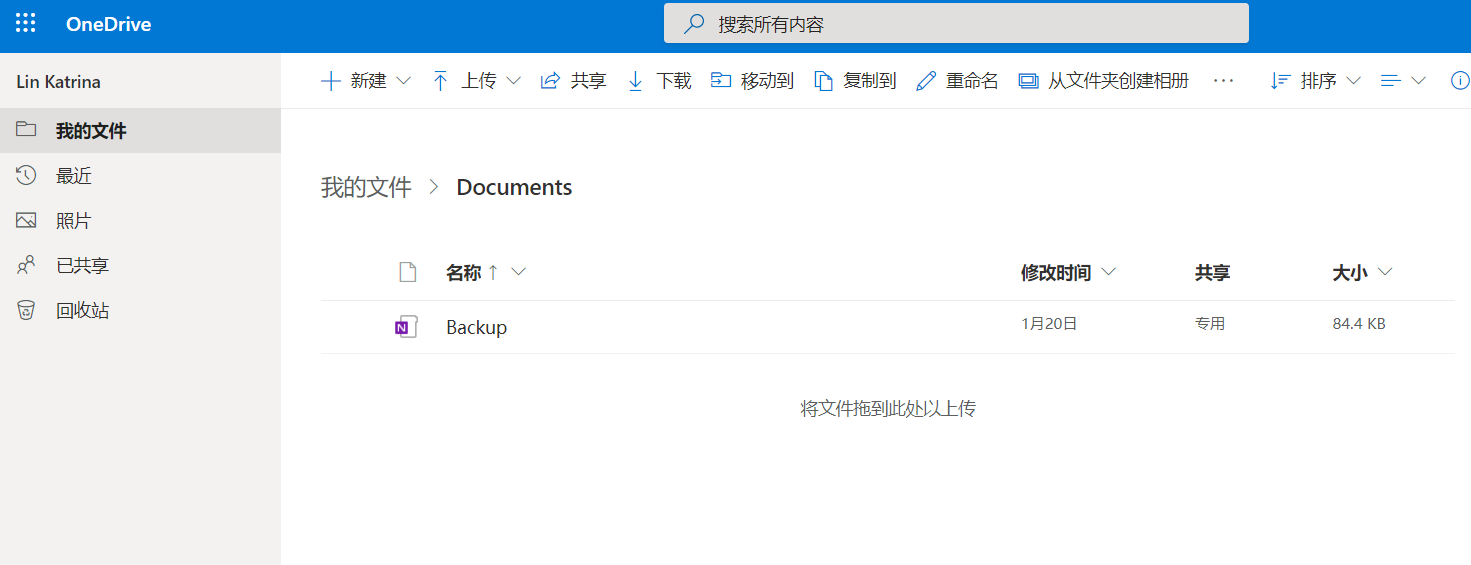Click the Backup OneNote file icon
1471x565 pixels.
pyautogui.click(x=406, y=327)
